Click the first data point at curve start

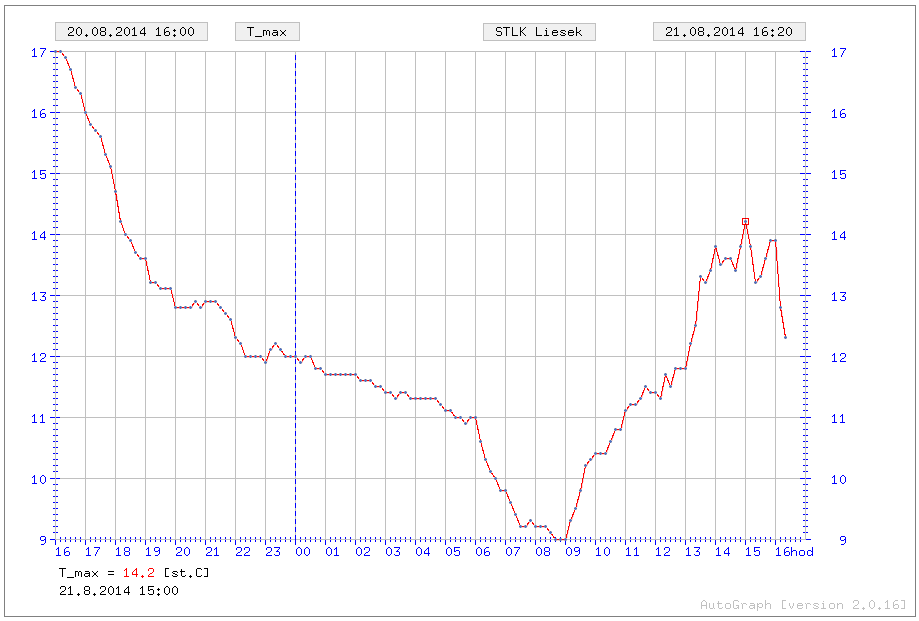tap(56, 52)
